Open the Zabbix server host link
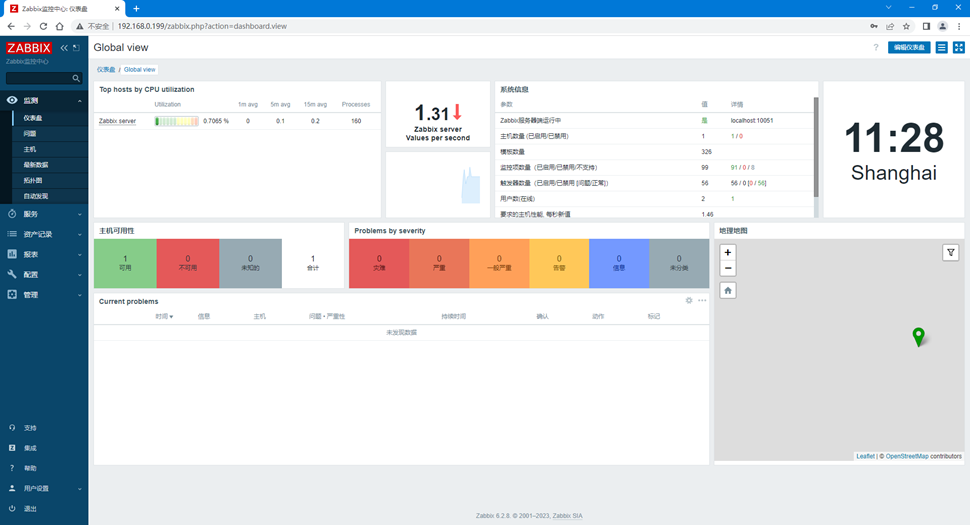970x525 pixels. pos(118,121)
